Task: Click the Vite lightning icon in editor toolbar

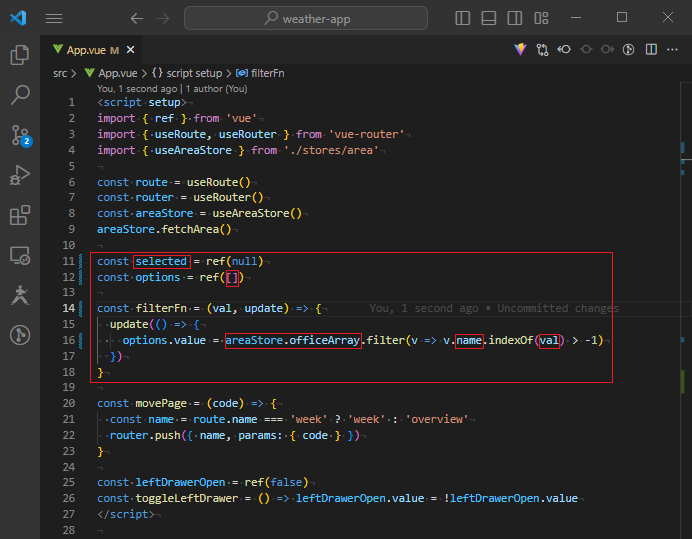Action: point(520,49)
